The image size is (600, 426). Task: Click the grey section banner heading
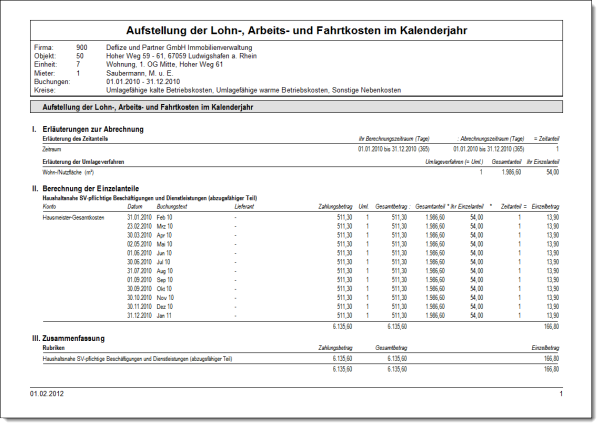pos(297,107)
